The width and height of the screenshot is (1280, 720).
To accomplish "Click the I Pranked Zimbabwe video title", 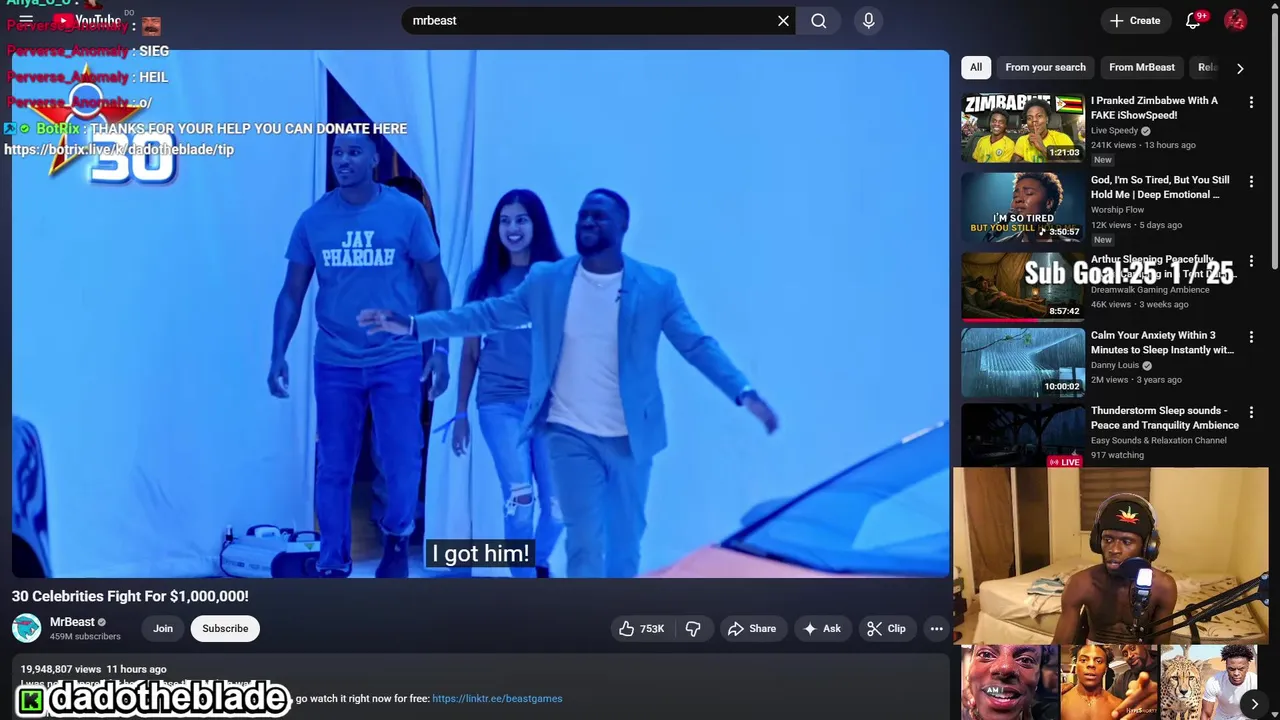I will point(1154,108).
